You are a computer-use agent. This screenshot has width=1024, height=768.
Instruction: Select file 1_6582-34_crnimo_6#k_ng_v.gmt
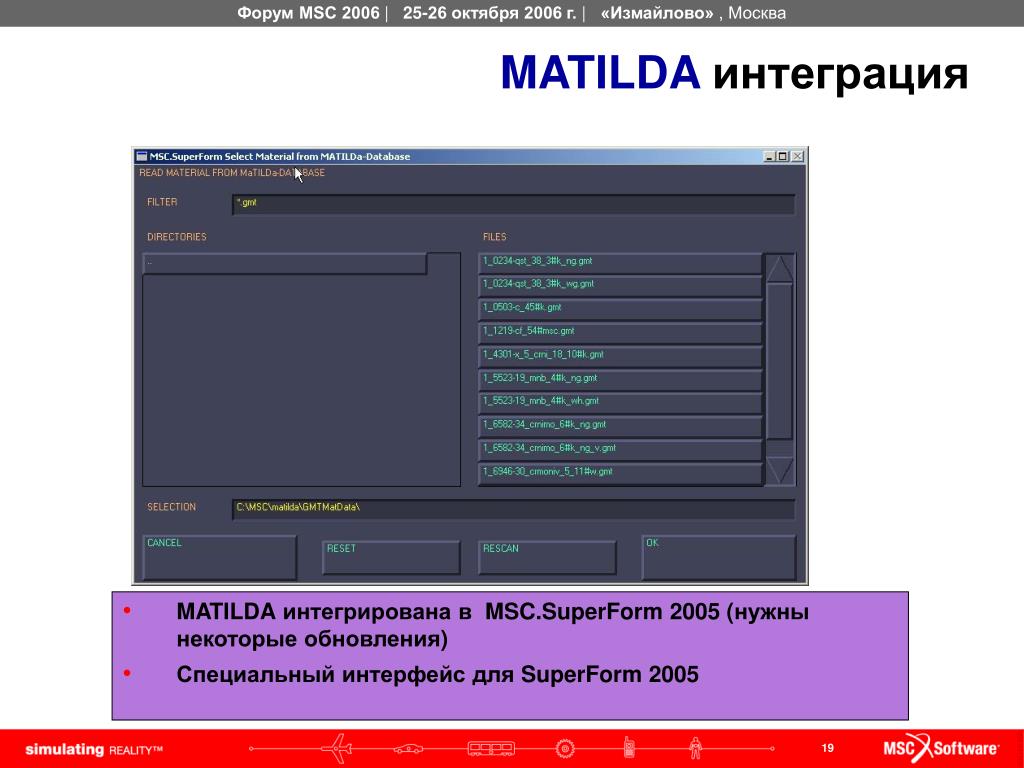tap(620, 449)
